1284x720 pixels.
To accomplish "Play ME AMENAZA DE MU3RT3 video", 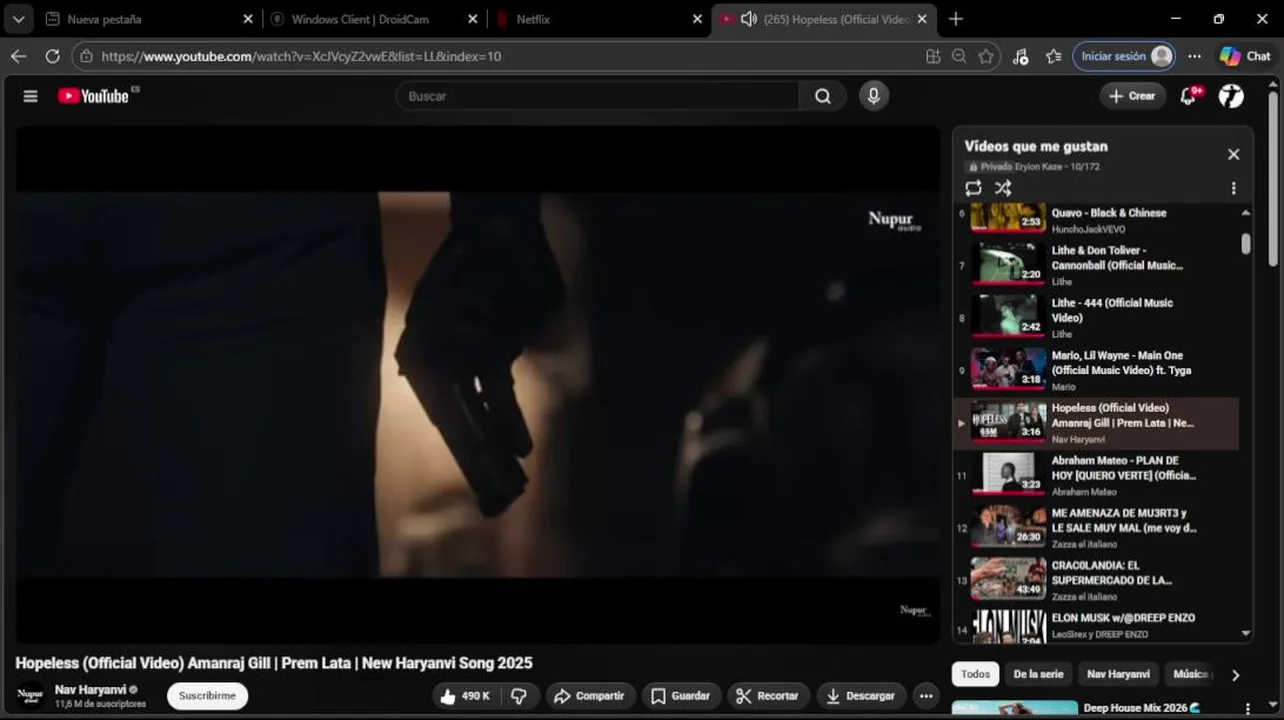I will (x=1096, y=527).
